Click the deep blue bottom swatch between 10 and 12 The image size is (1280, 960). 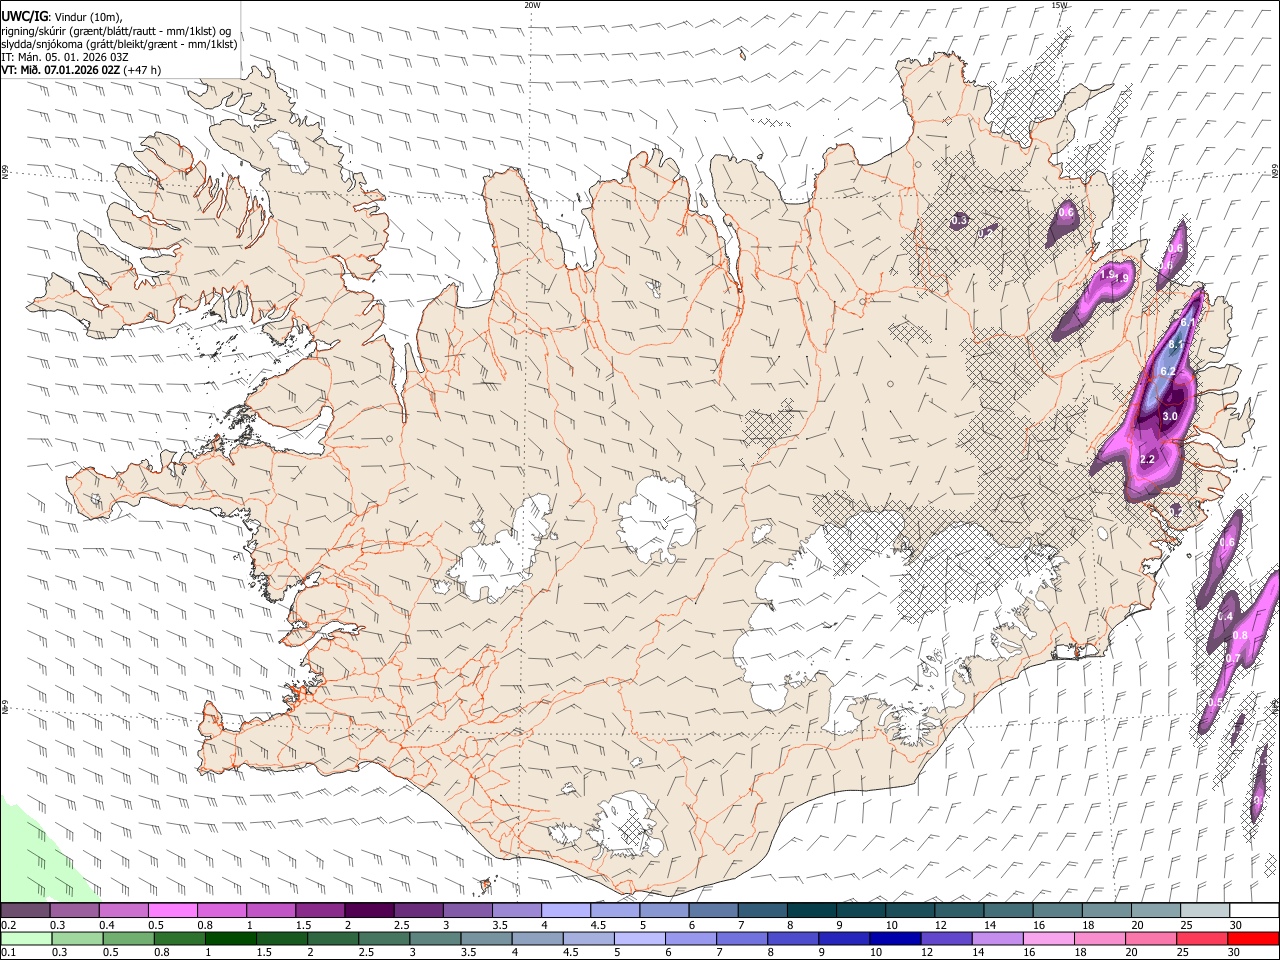point(896,938)
